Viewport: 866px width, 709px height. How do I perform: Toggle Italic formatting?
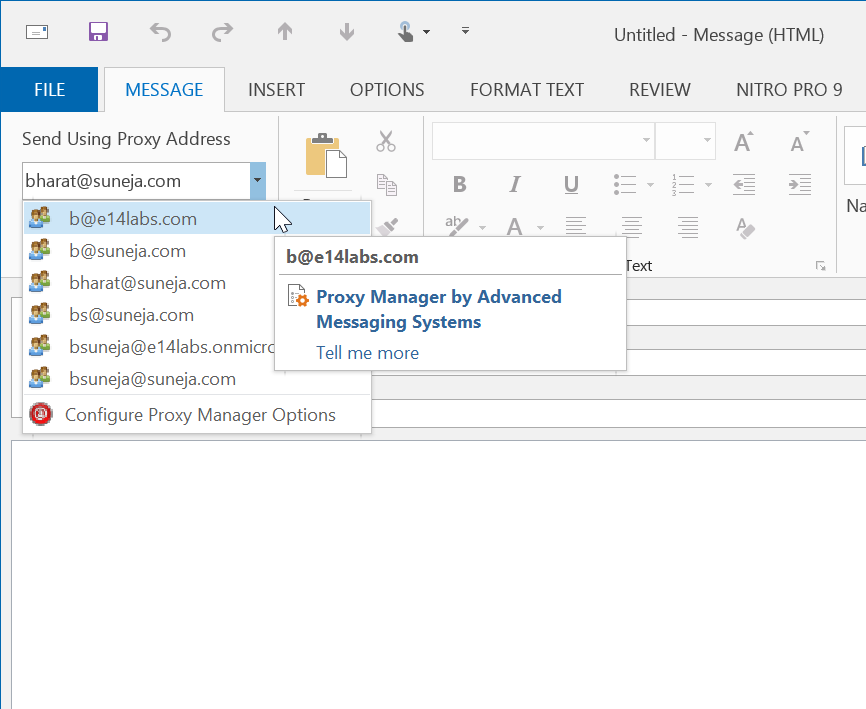pos(515,184)
